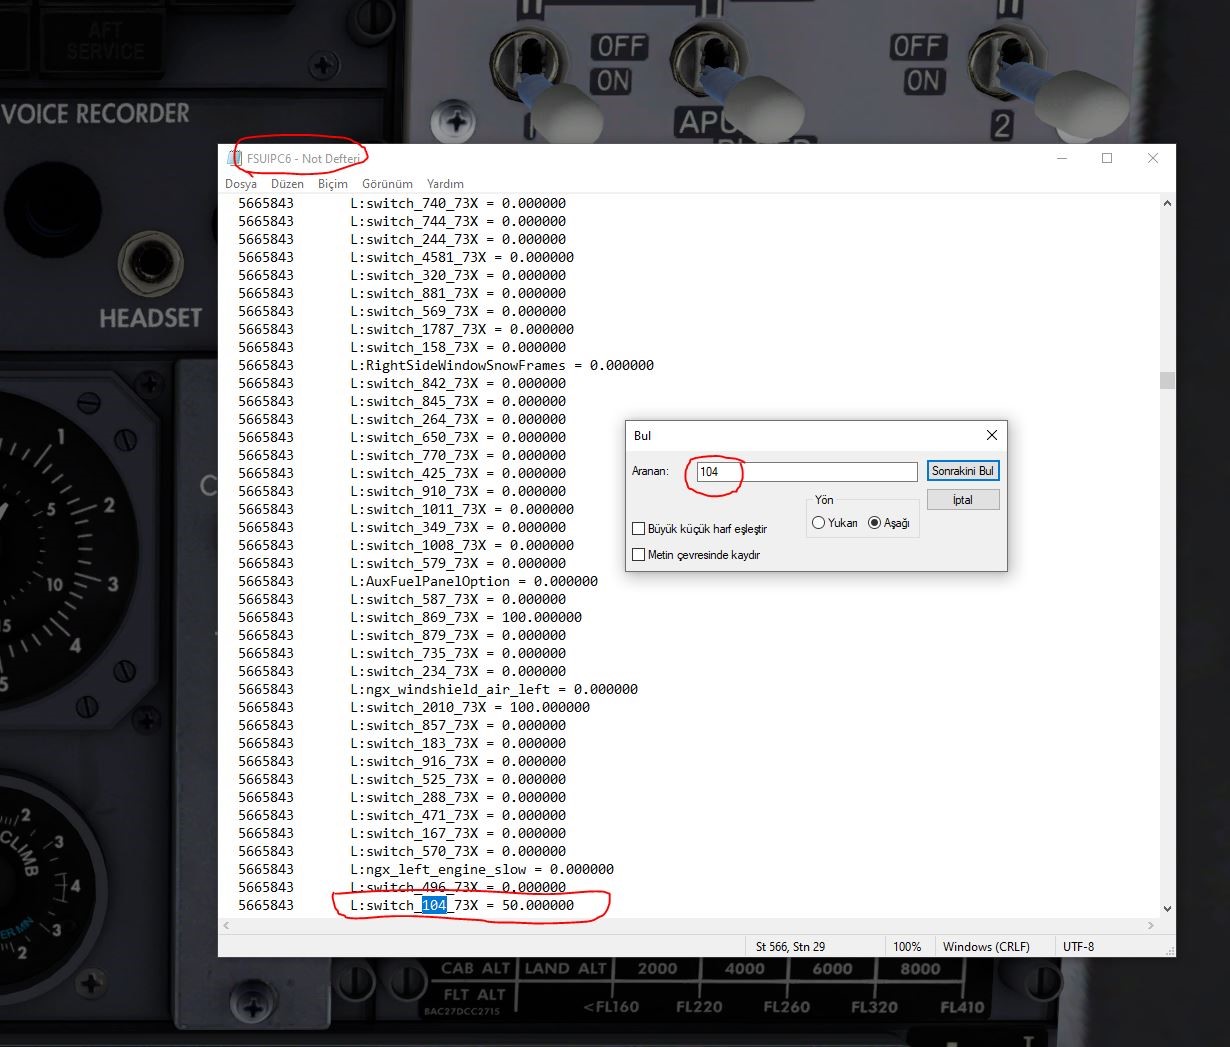Screen dimensions: 1230x1047
Task: Click the line L:RightSideWindowSnowFrames
Action: coord(502,365)
